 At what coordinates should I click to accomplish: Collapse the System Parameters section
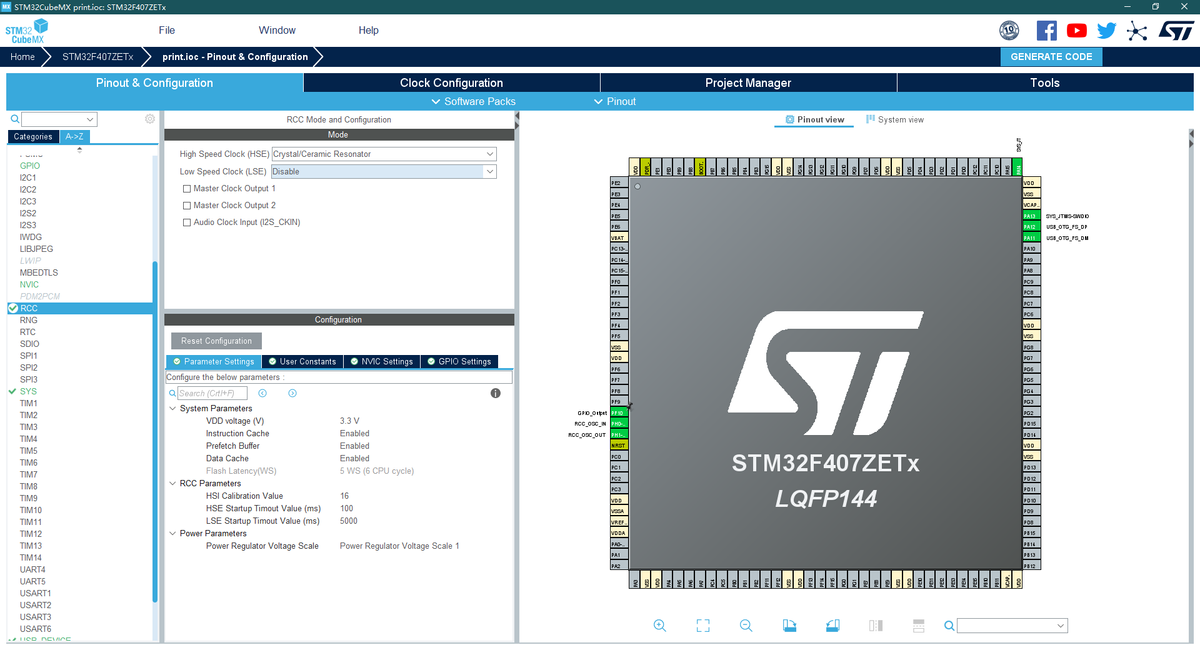pyautogui.click(x=173, y=408)
